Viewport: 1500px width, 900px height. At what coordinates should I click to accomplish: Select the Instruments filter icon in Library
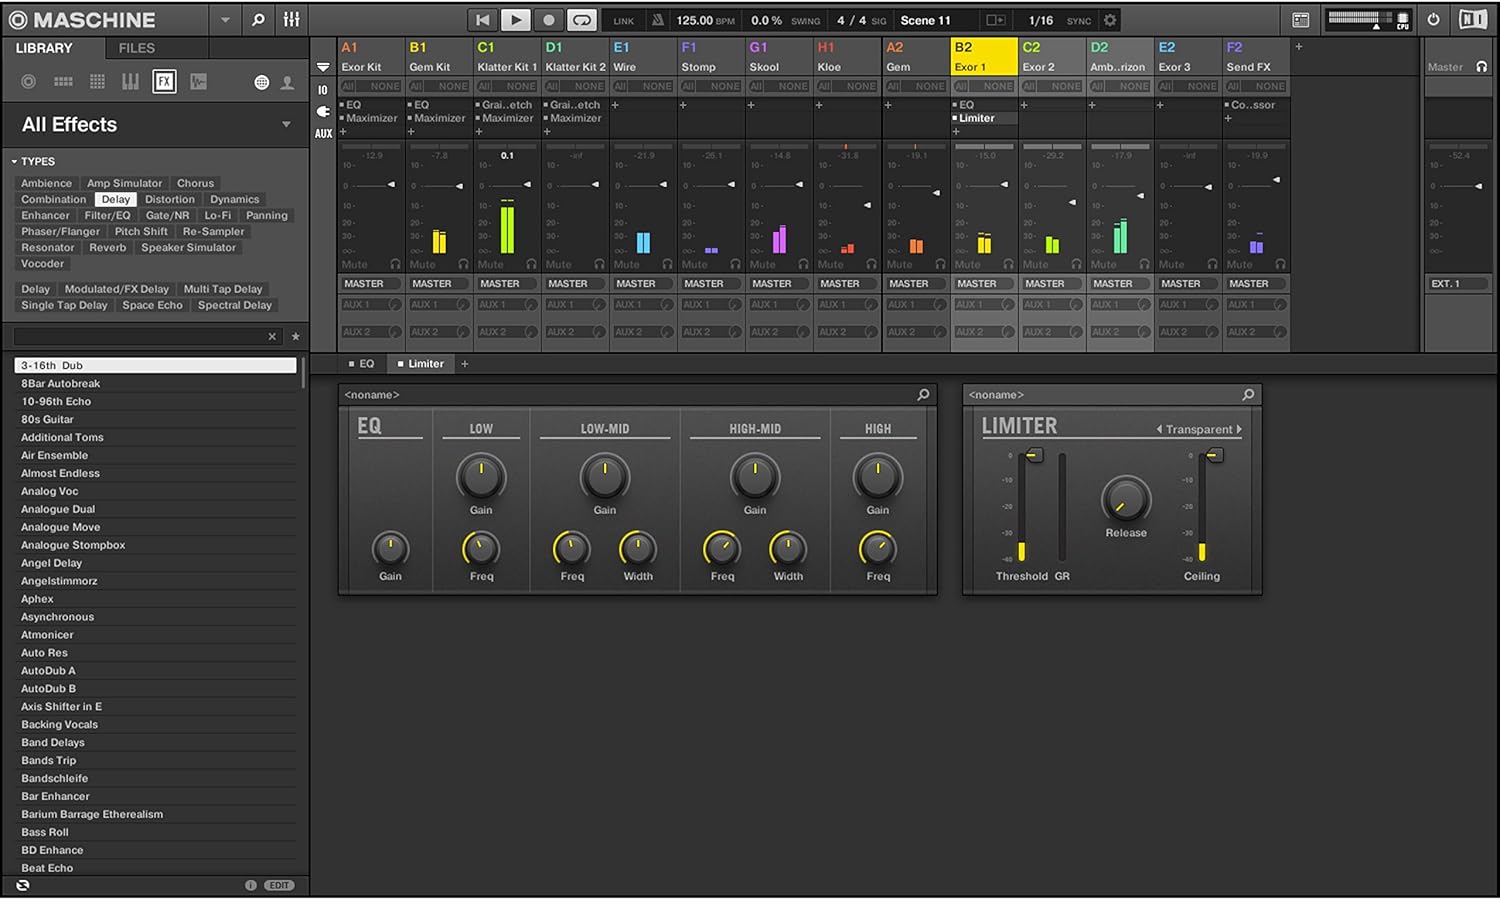[x=130, y=81]
